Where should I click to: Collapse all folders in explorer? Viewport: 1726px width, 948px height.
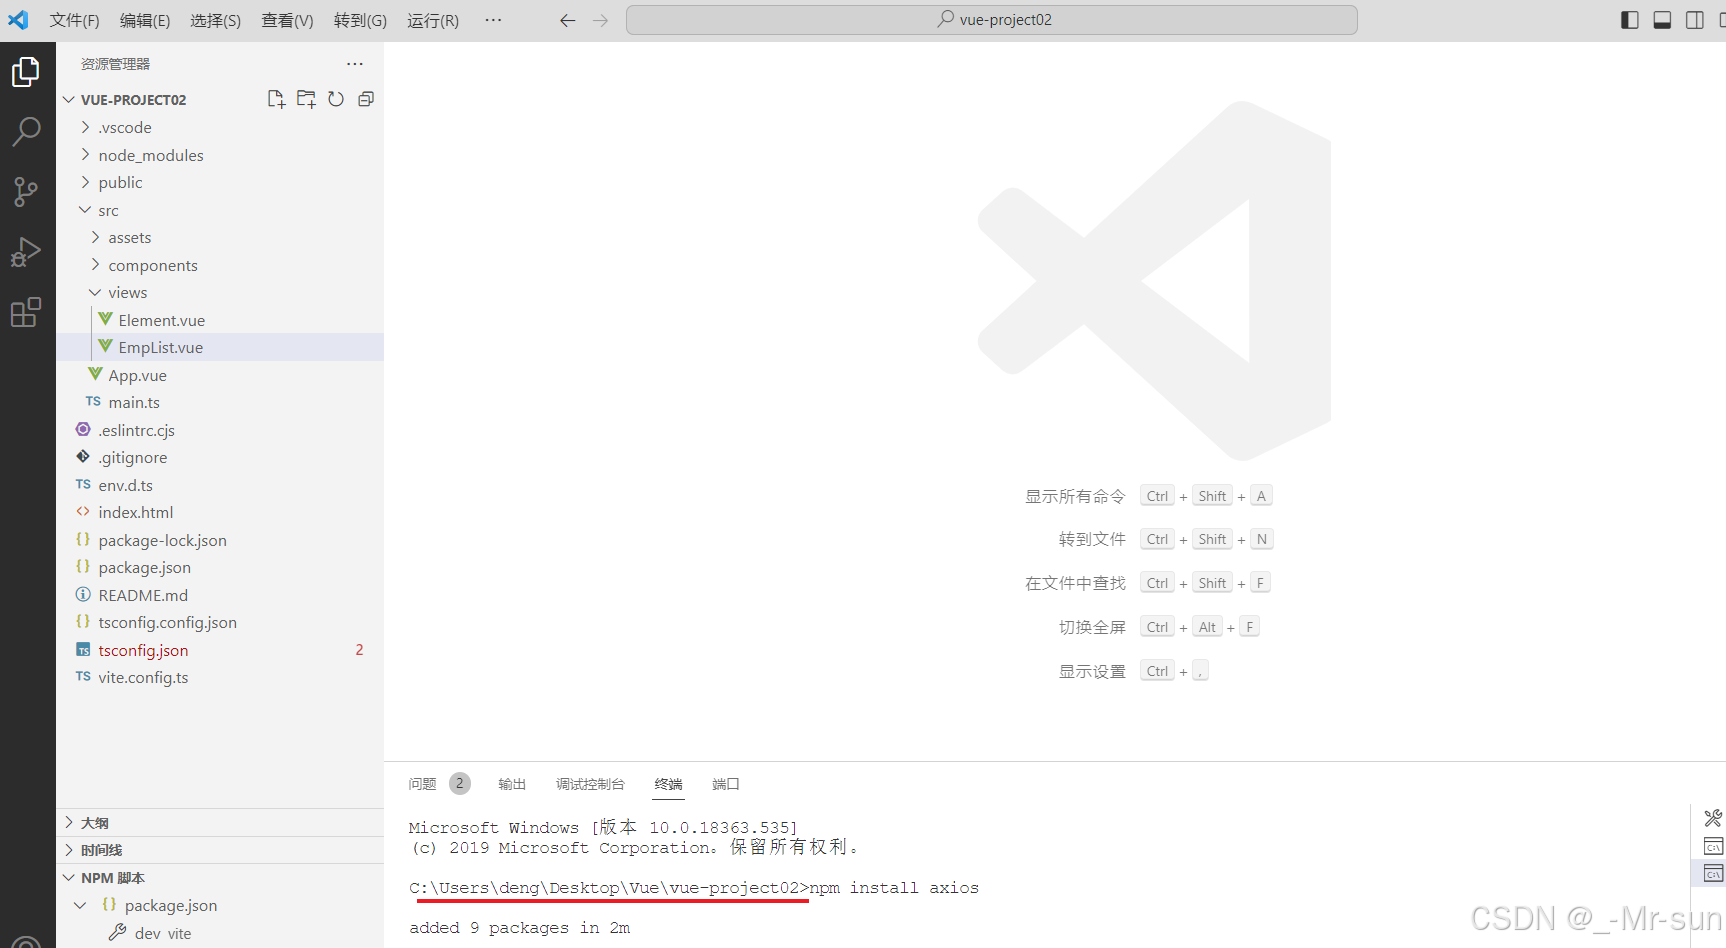coord(366,99)
